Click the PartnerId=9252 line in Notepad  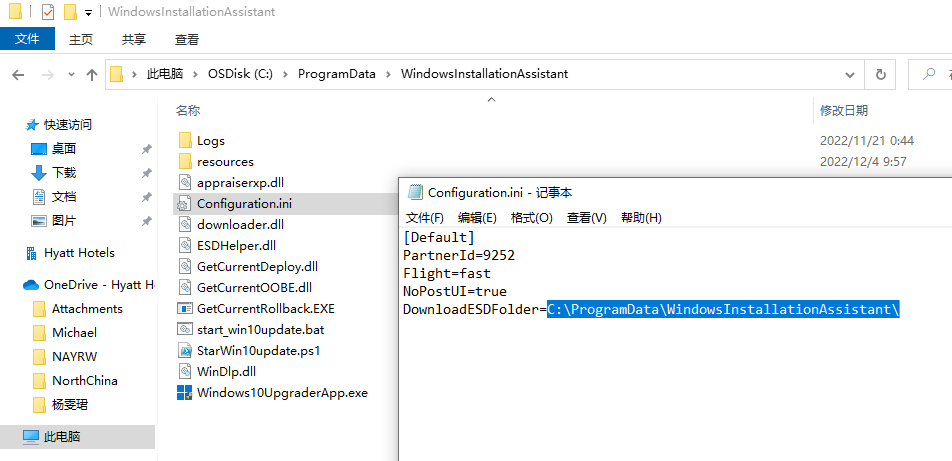pos(459,255)
